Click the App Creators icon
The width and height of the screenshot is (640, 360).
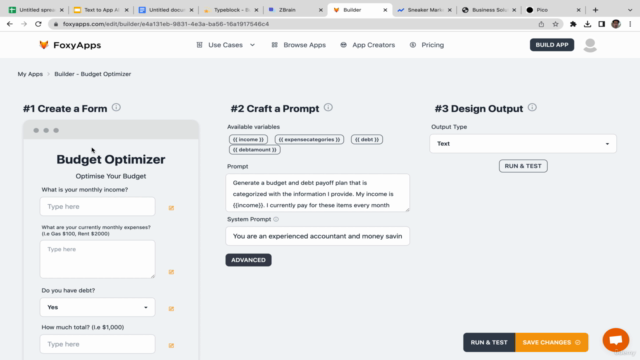[x=344, y=45]
